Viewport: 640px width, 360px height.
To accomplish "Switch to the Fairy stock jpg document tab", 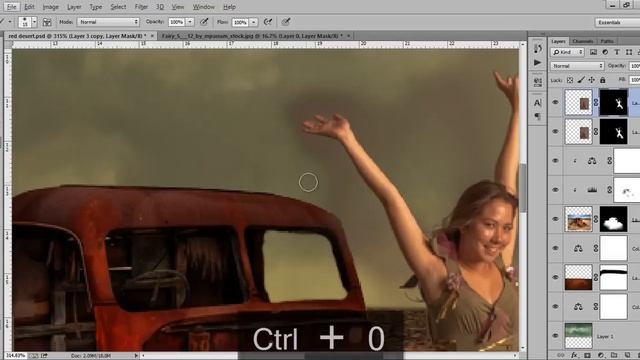I will coord(252,36).
